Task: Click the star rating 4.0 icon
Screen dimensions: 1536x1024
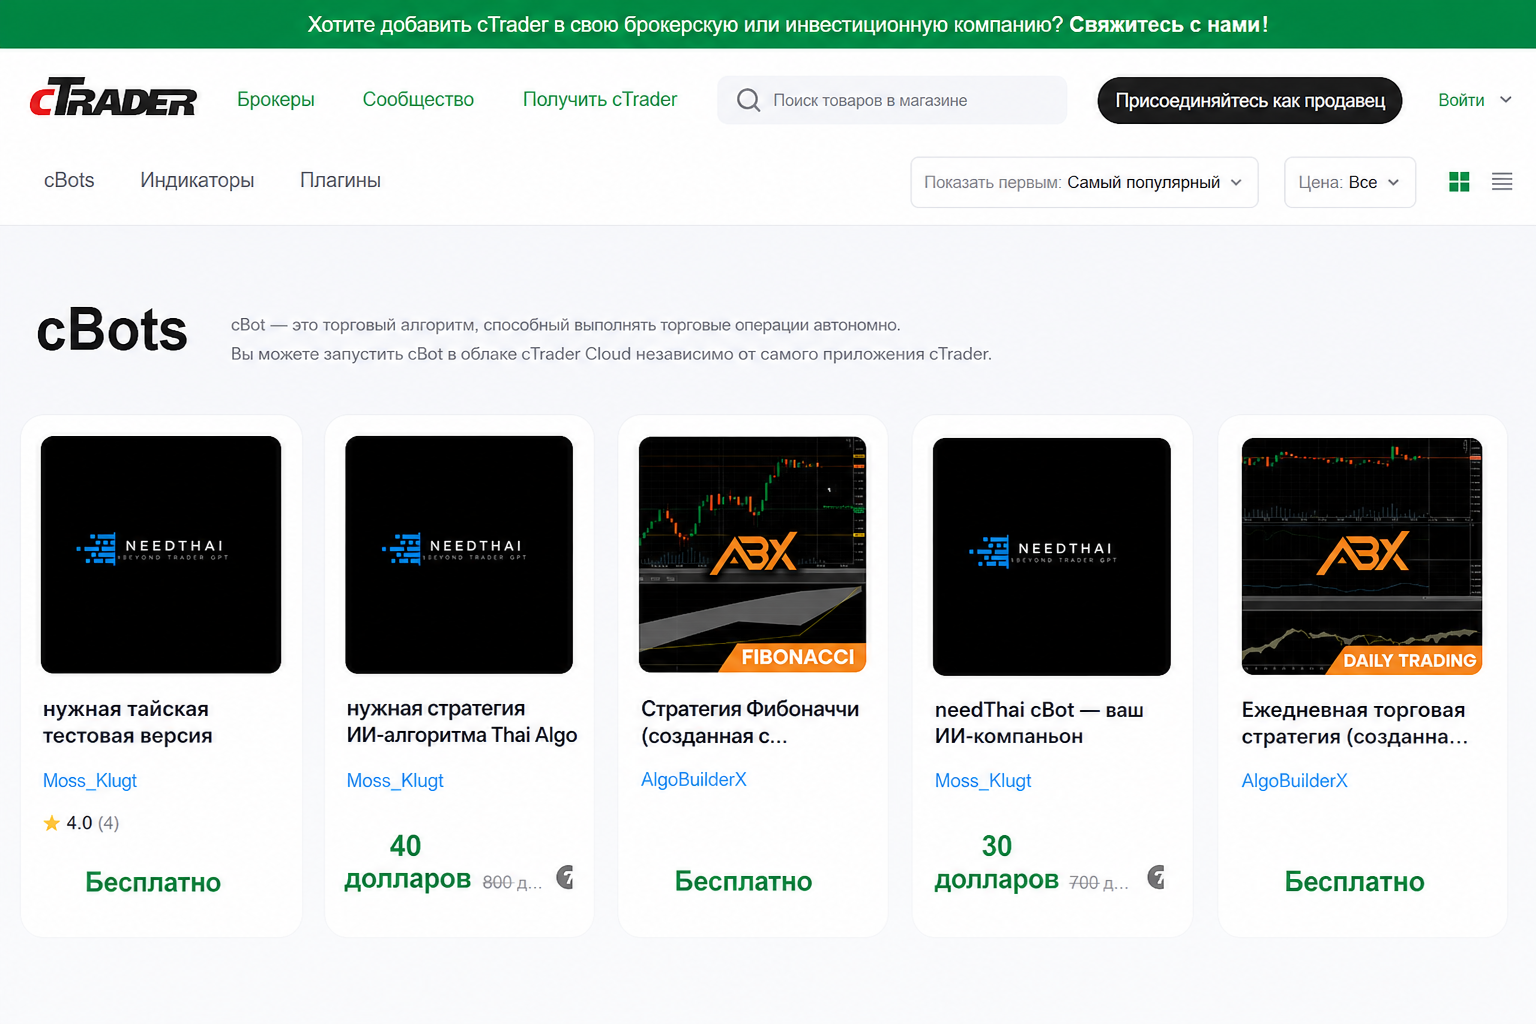Action: point(52,823)
